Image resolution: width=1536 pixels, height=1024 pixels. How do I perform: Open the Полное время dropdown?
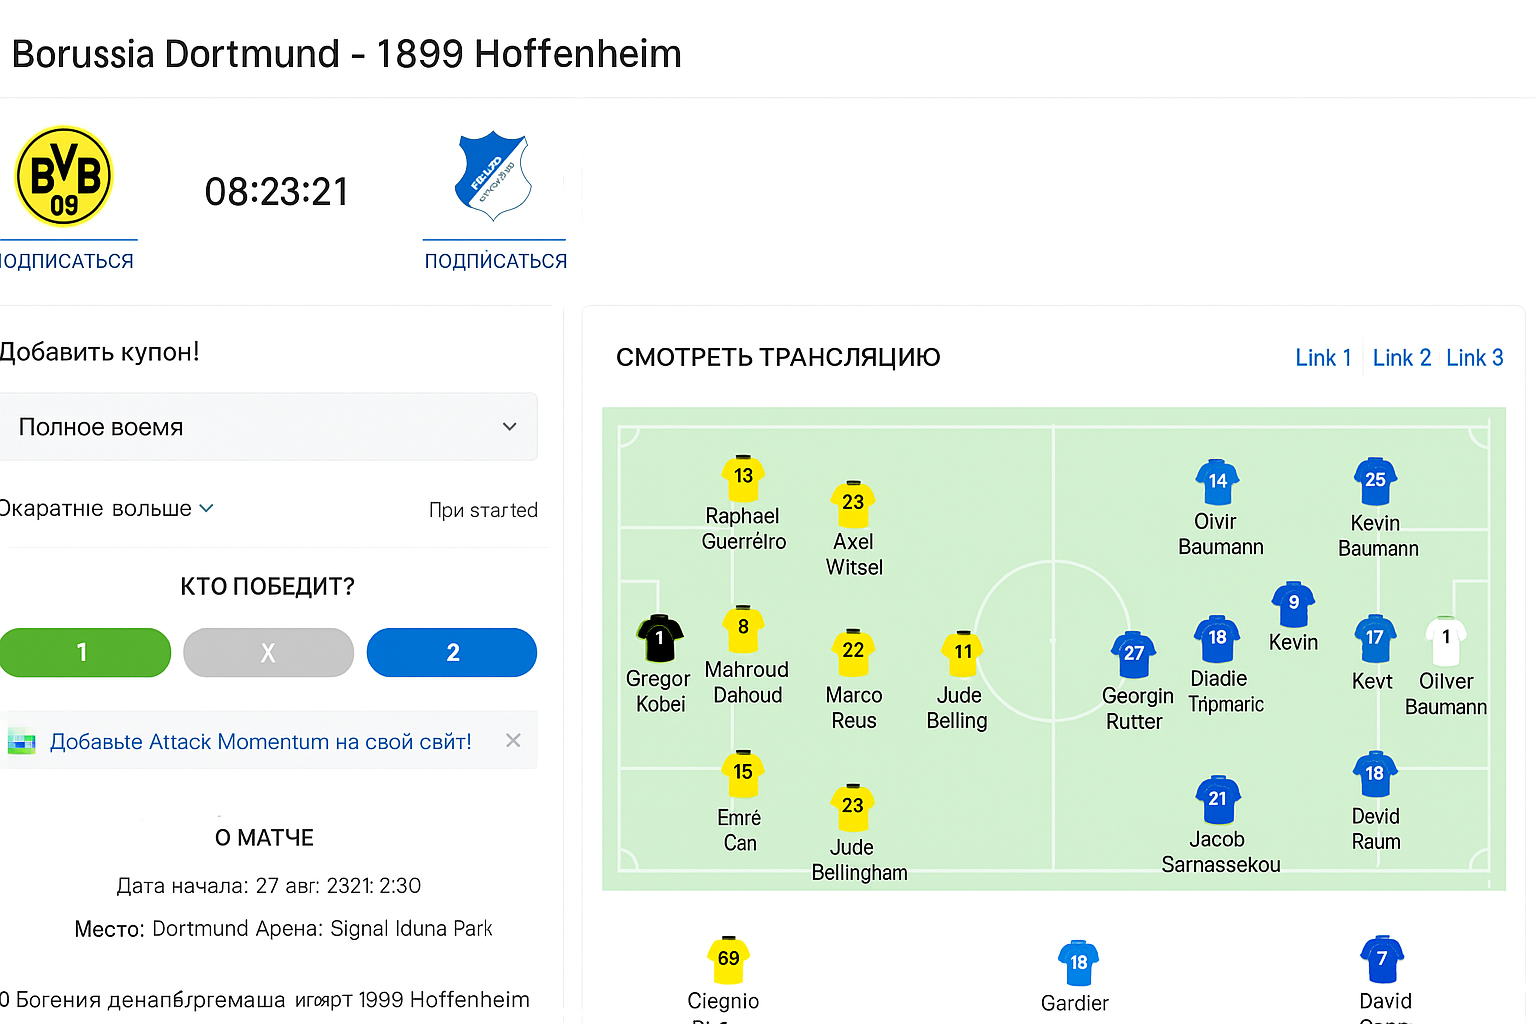(267, 427)
